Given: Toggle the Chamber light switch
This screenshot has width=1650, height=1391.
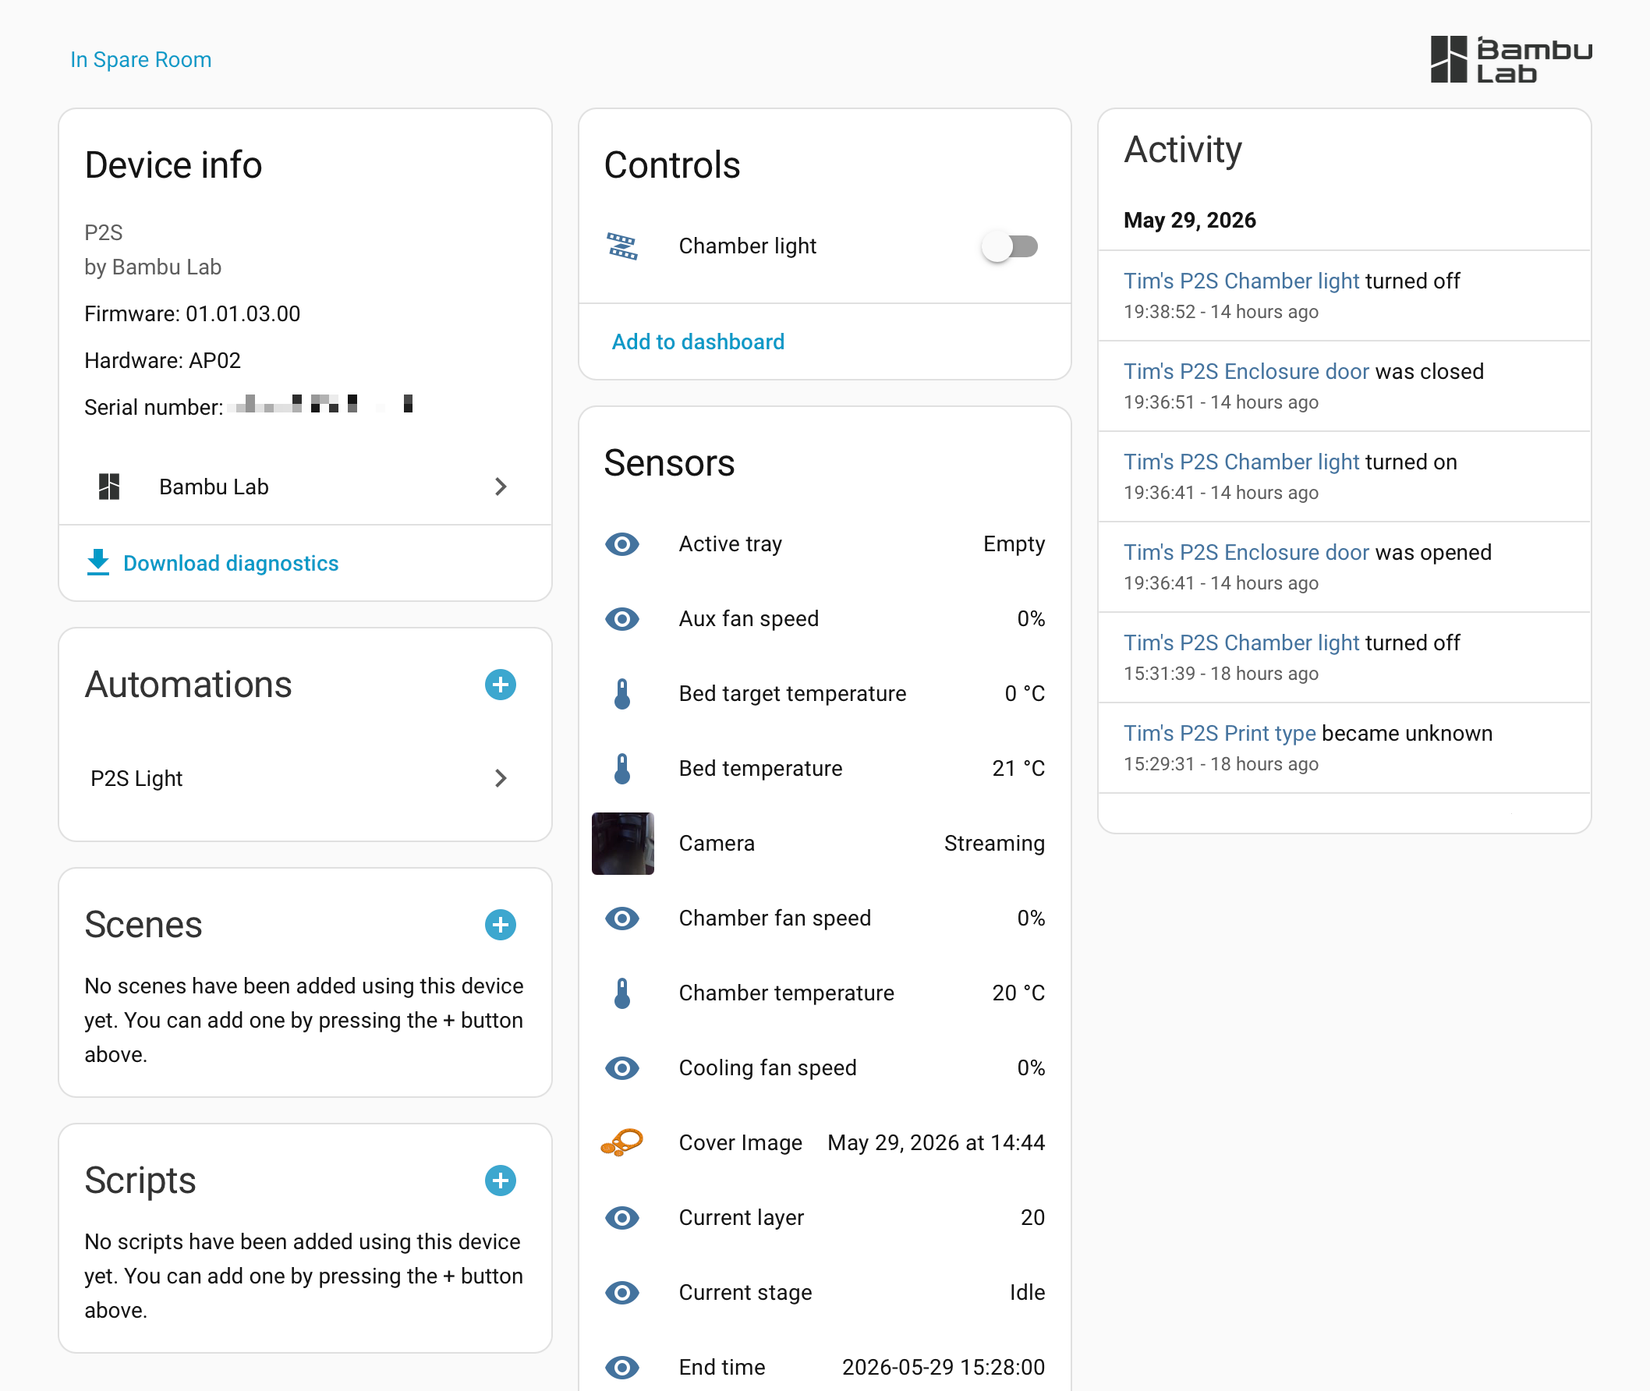Looking at the screenshot, I should [1010, 246].
